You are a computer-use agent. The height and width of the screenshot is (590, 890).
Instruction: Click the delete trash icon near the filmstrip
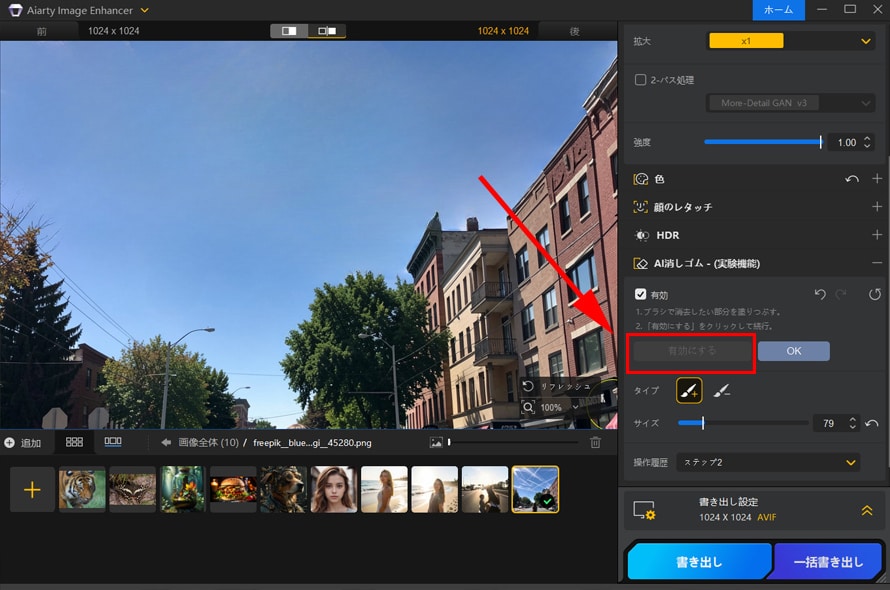(595, 442)
